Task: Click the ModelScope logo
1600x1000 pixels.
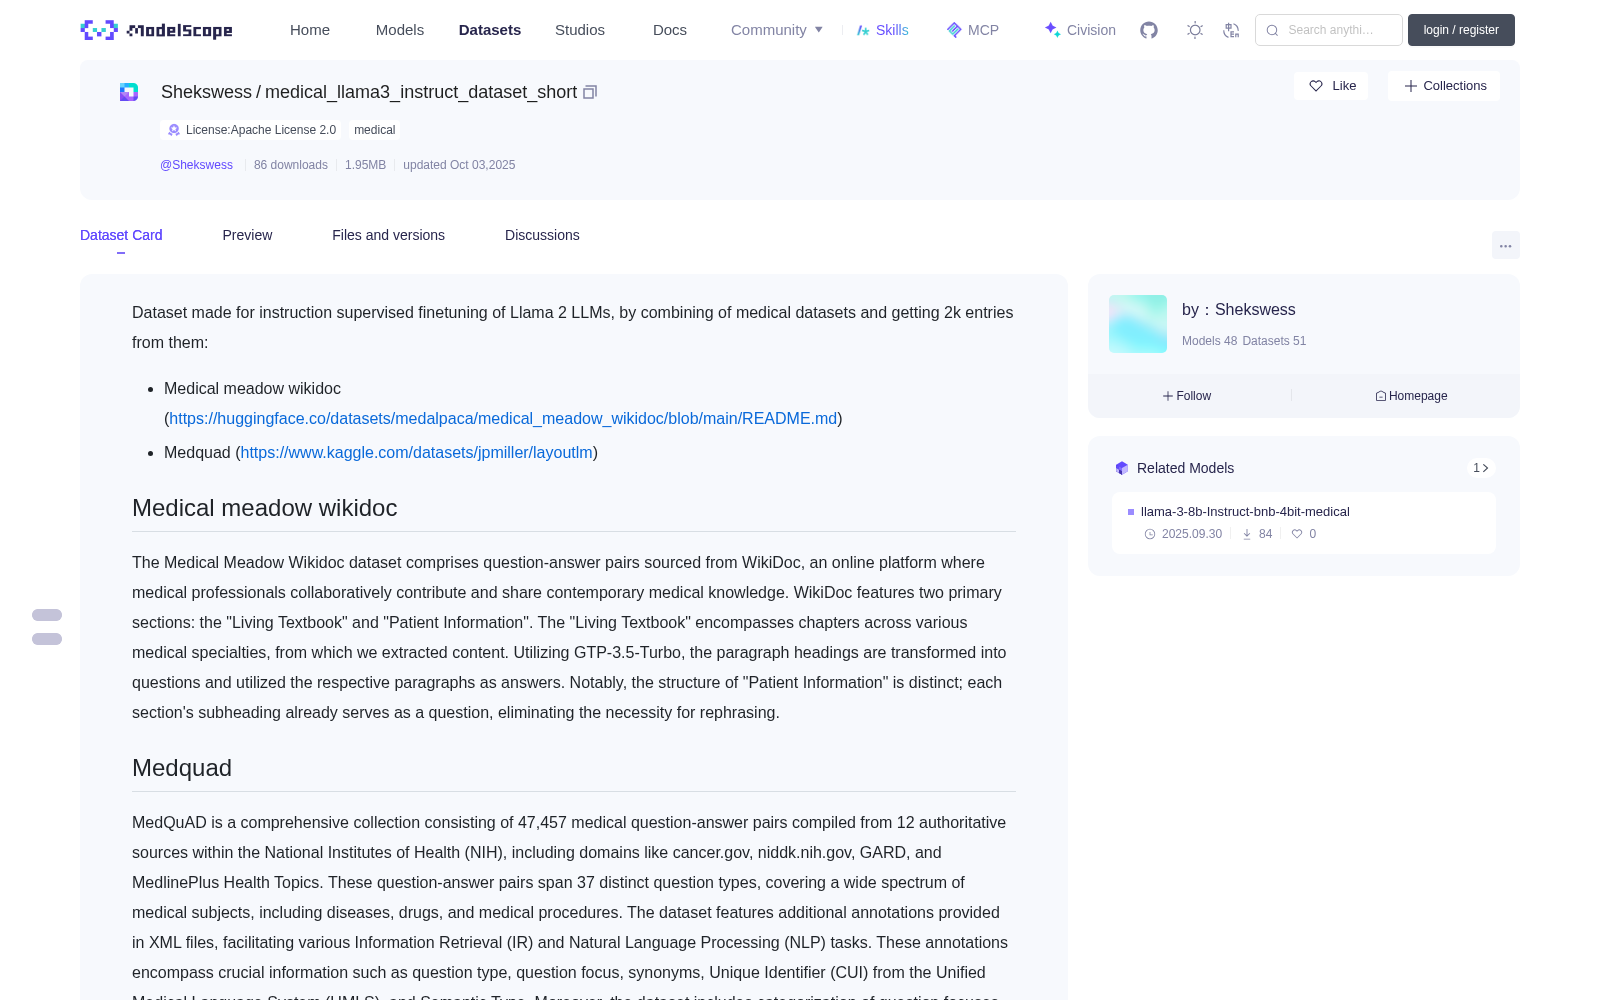Action: [x=157, y=30]
